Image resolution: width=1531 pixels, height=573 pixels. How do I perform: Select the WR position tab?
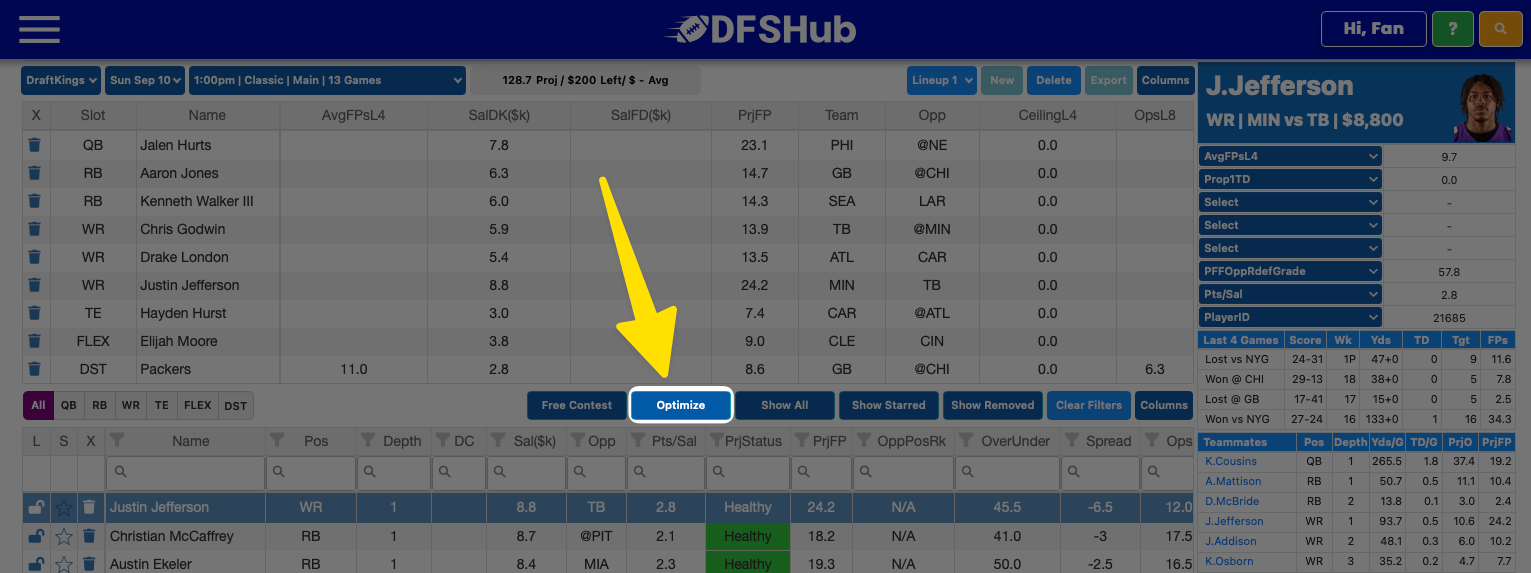point(130,405)
